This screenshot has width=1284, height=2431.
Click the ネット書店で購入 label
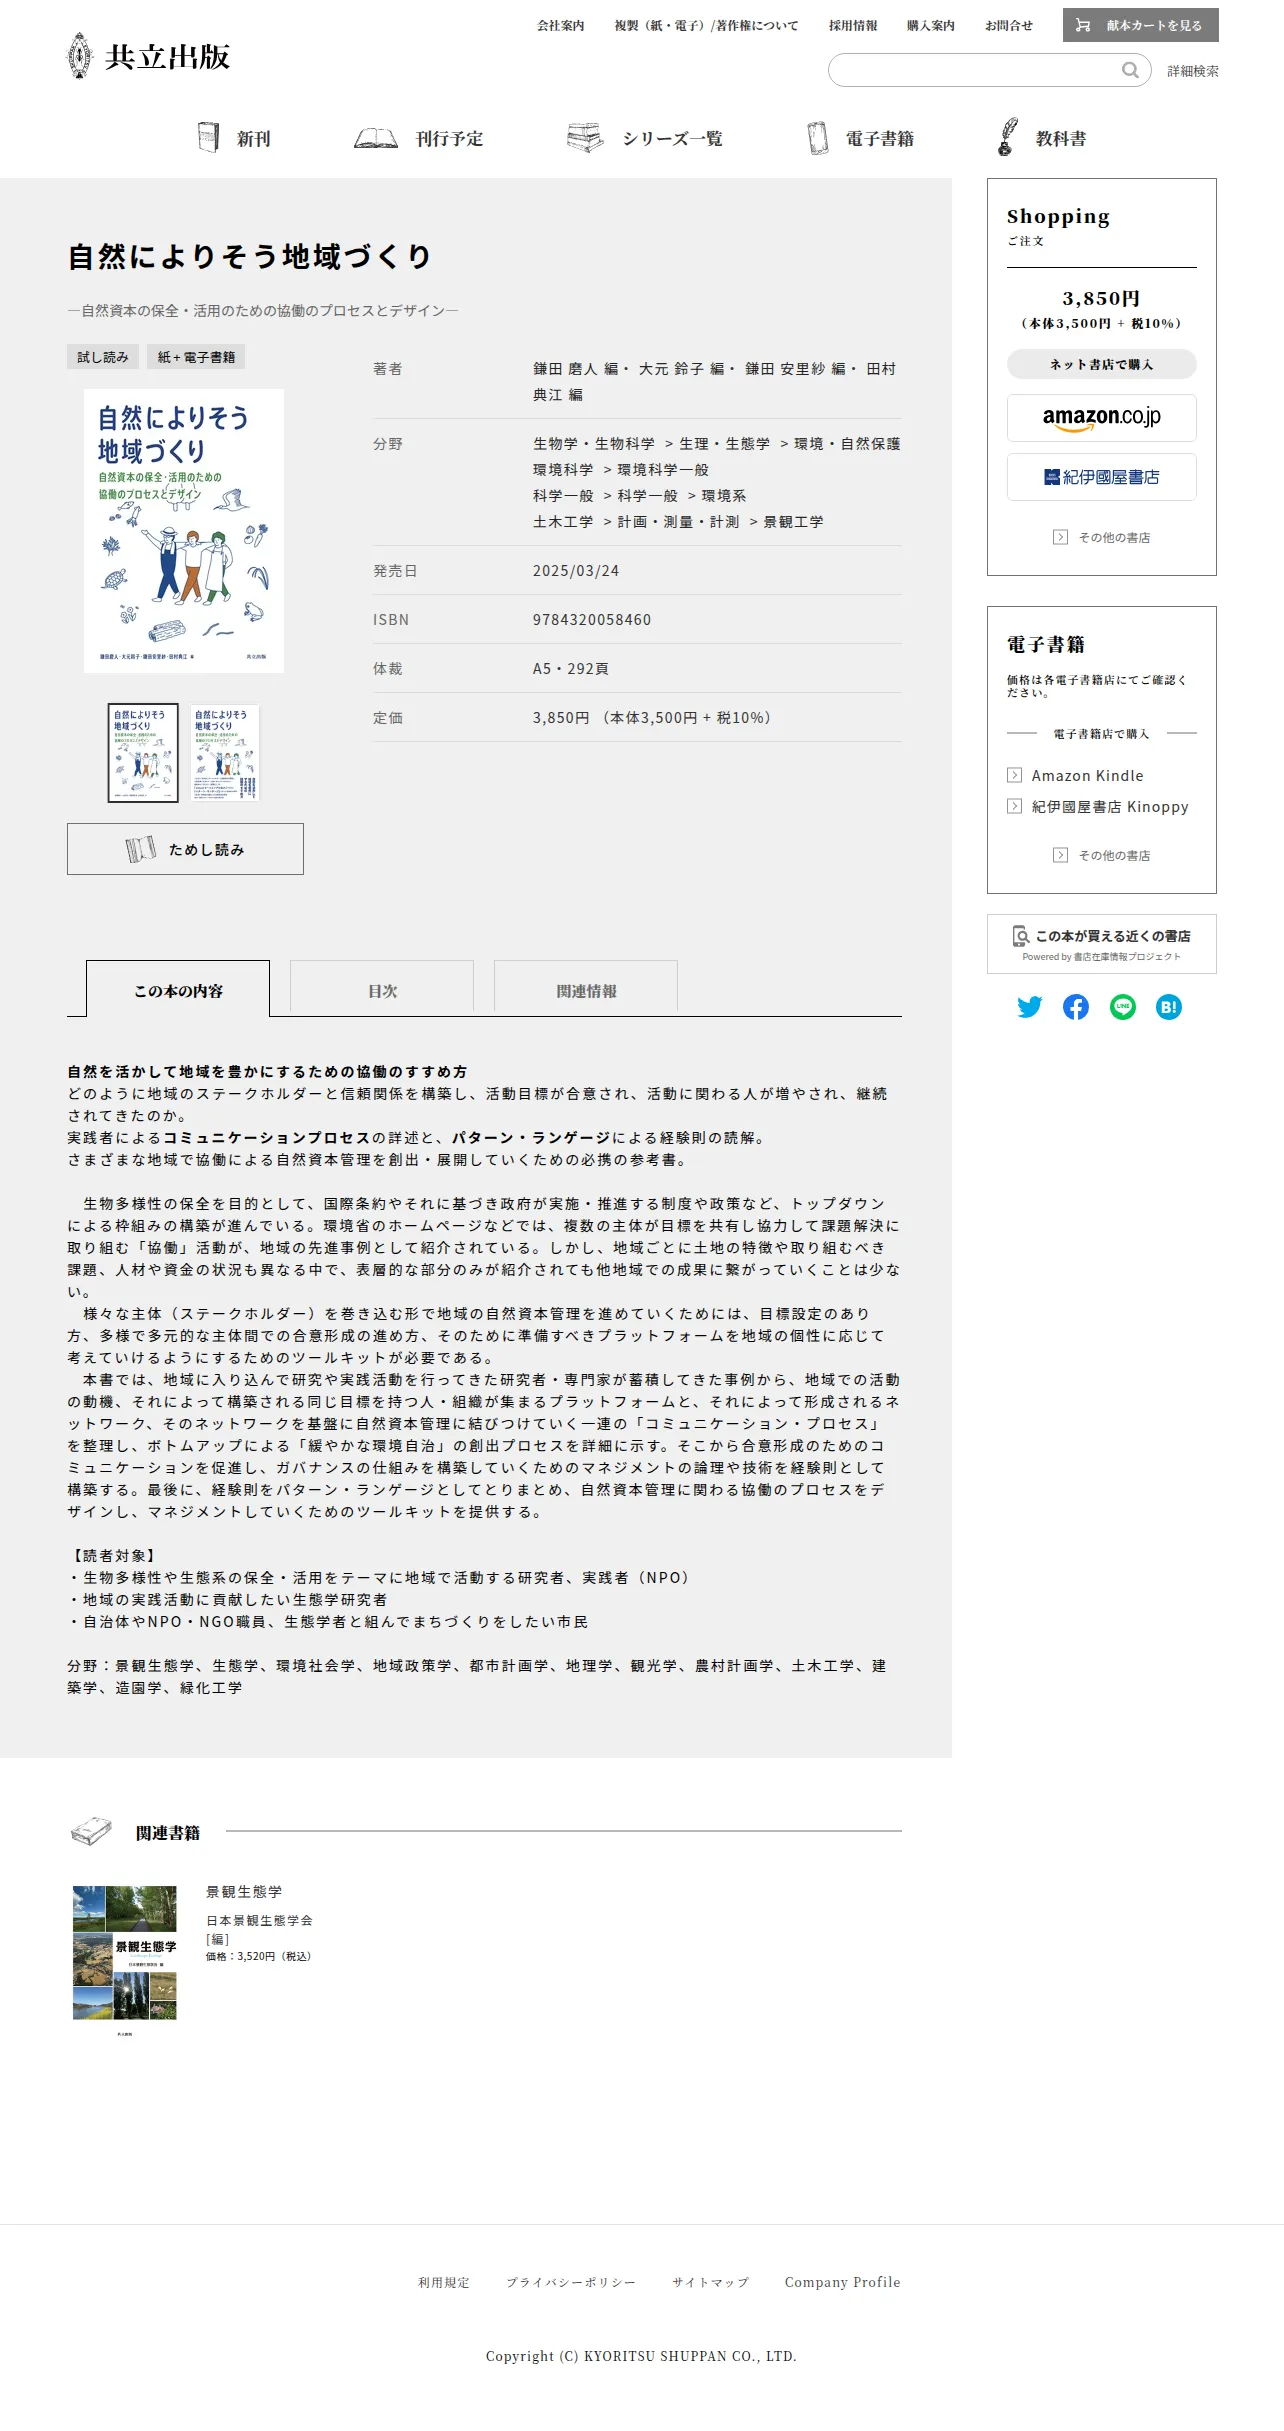[x=1102, y=364]
